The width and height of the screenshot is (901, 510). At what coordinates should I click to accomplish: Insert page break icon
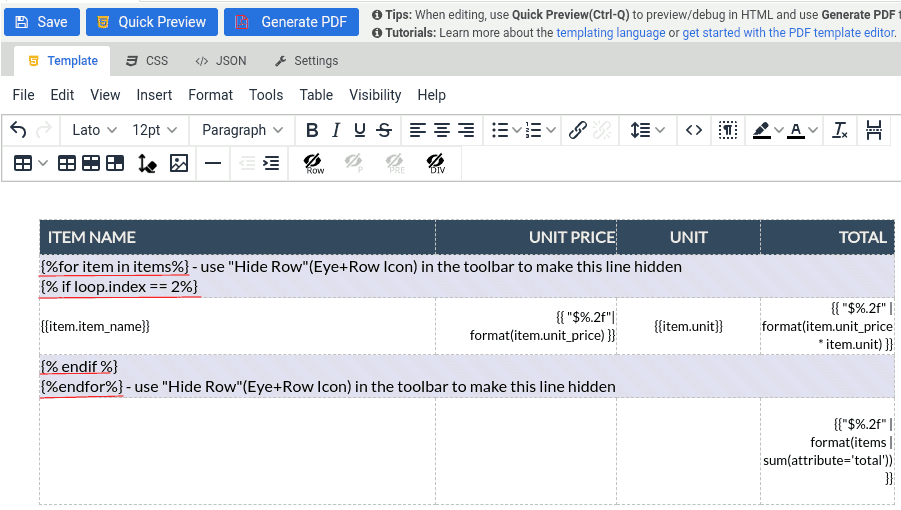873,130
